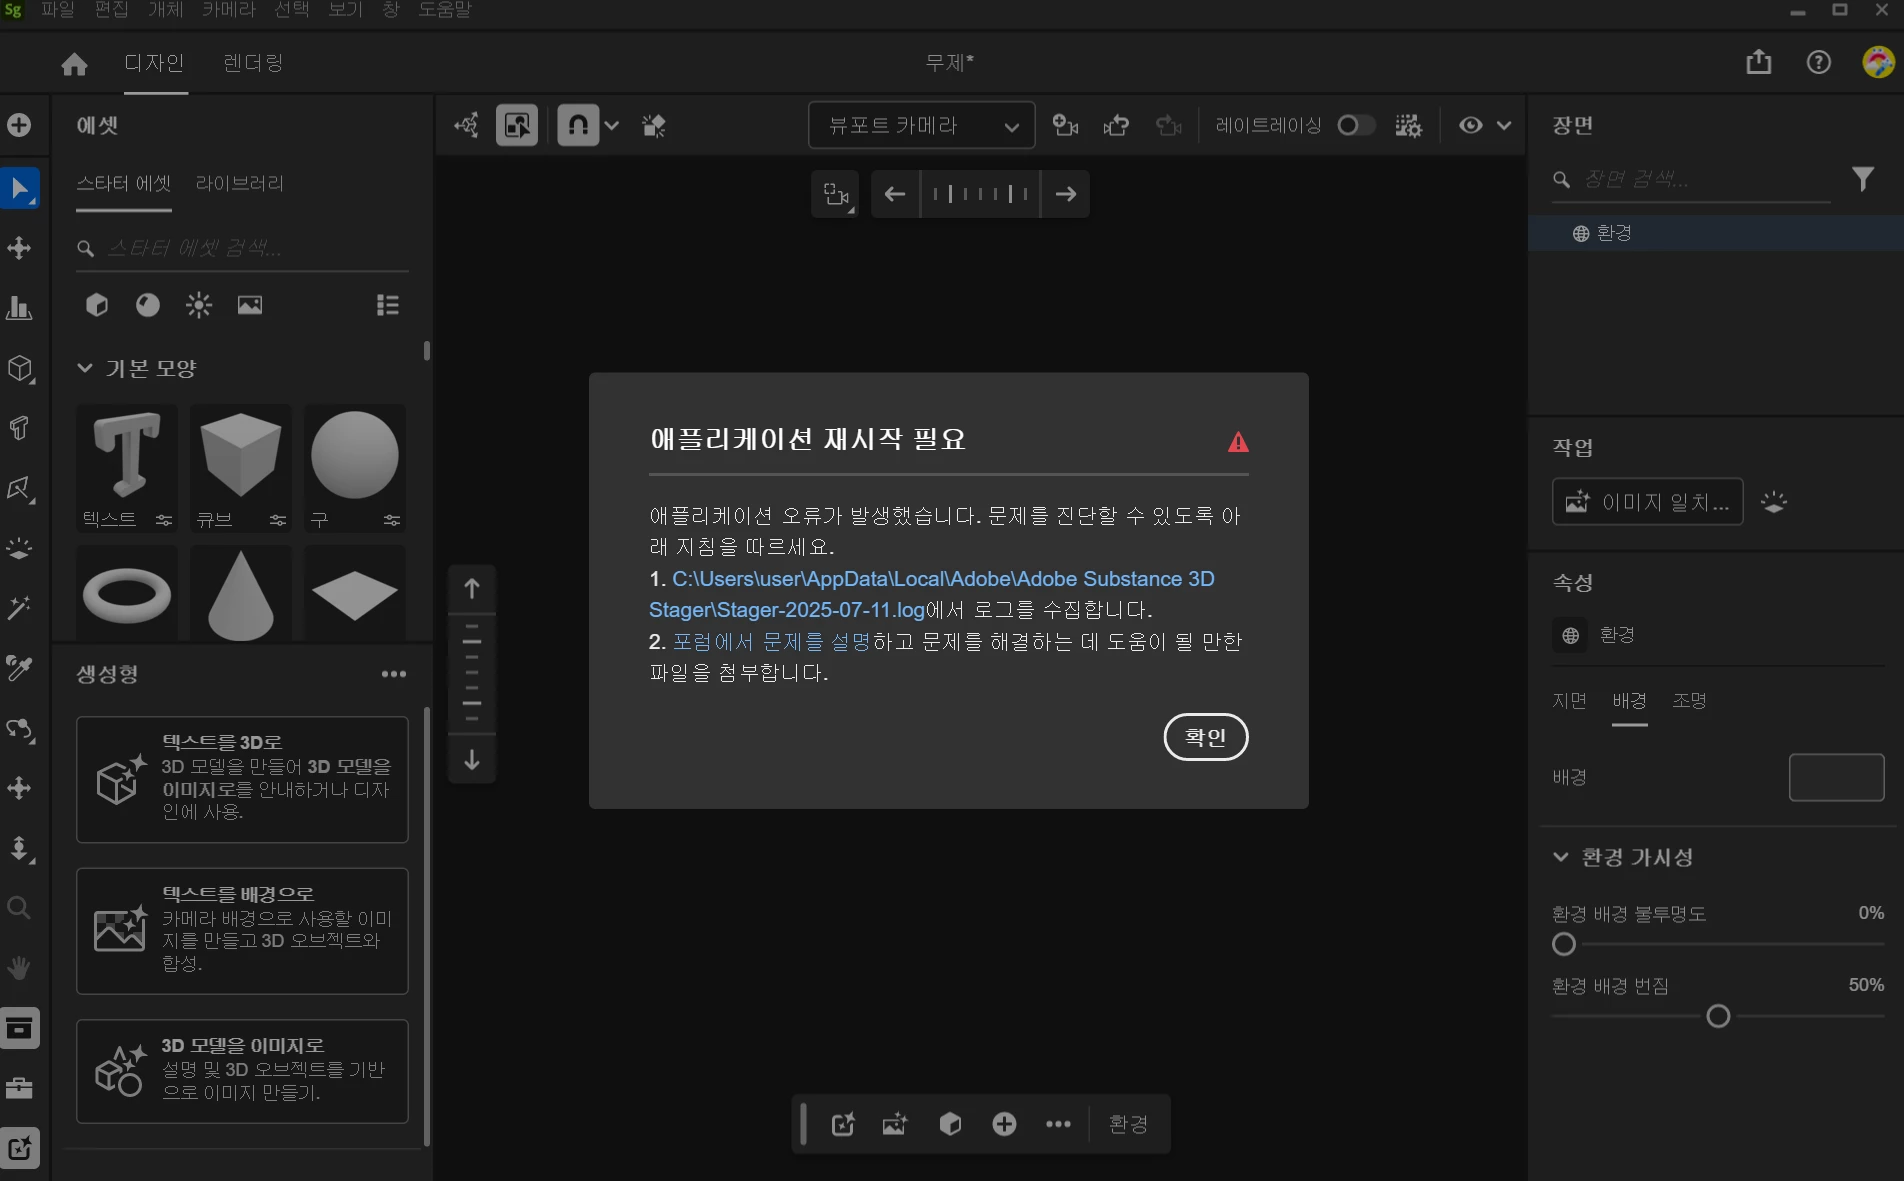Select the magic wand tool

tap(19, 608)
